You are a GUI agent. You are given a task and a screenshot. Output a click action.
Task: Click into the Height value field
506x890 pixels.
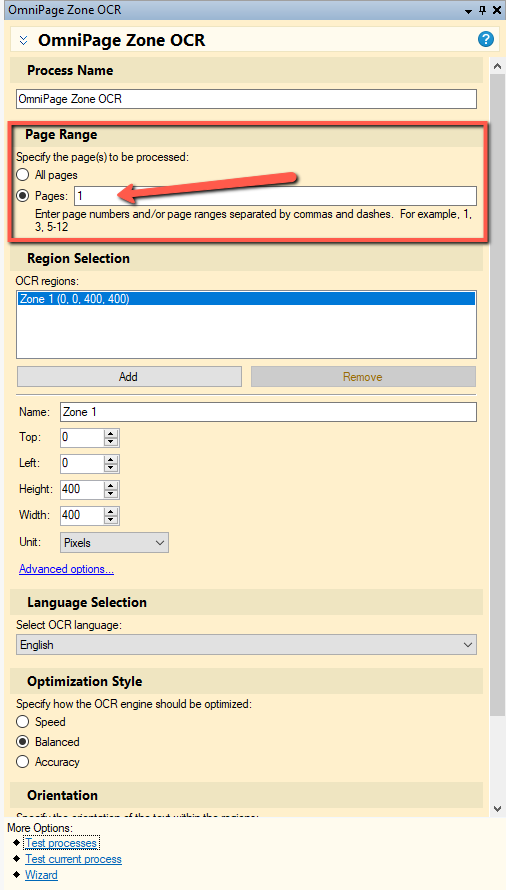pos(82,489)
